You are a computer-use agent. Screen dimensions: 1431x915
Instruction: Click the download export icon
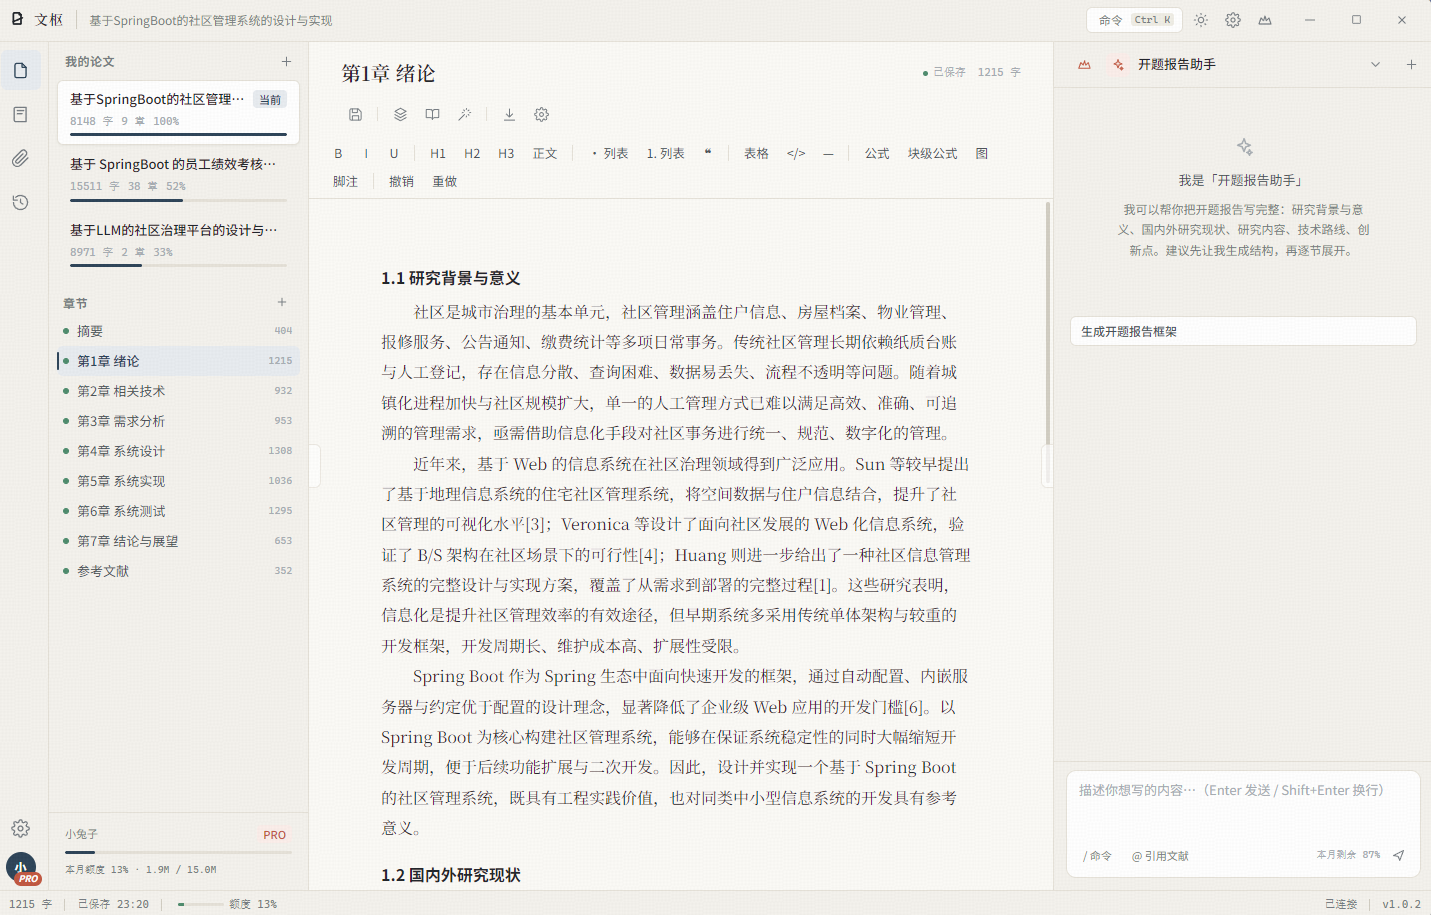[x=509, y=114]
